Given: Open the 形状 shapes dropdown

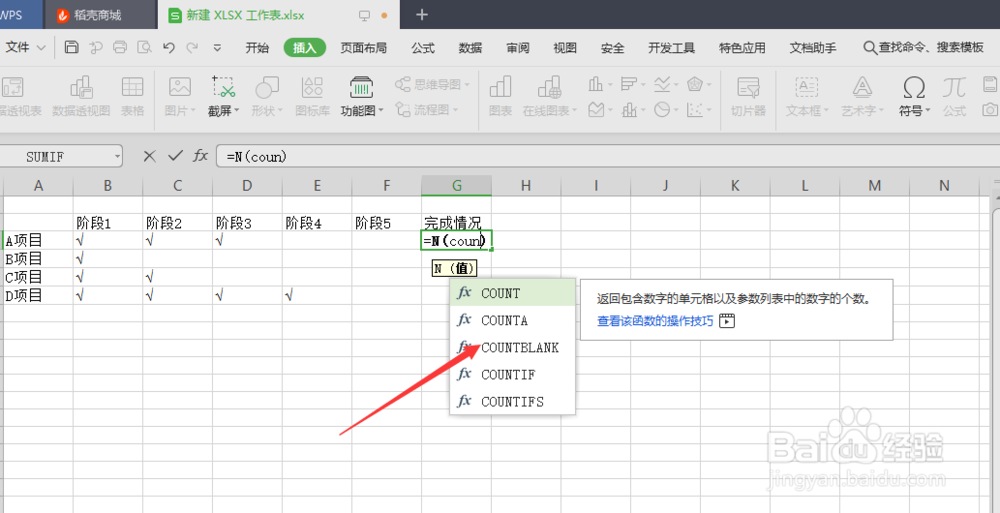Looking at the screenshot, I should pyautogui.click(x=267, y=96).
